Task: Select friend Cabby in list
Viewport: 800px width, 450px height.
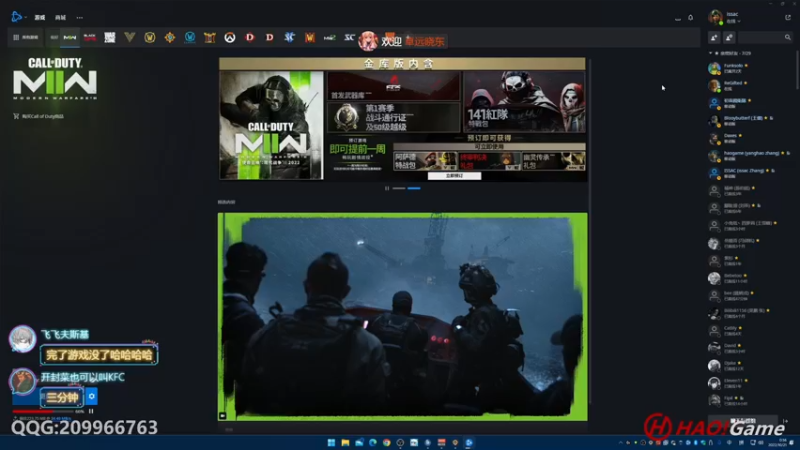Action: [x=750, y=331]
